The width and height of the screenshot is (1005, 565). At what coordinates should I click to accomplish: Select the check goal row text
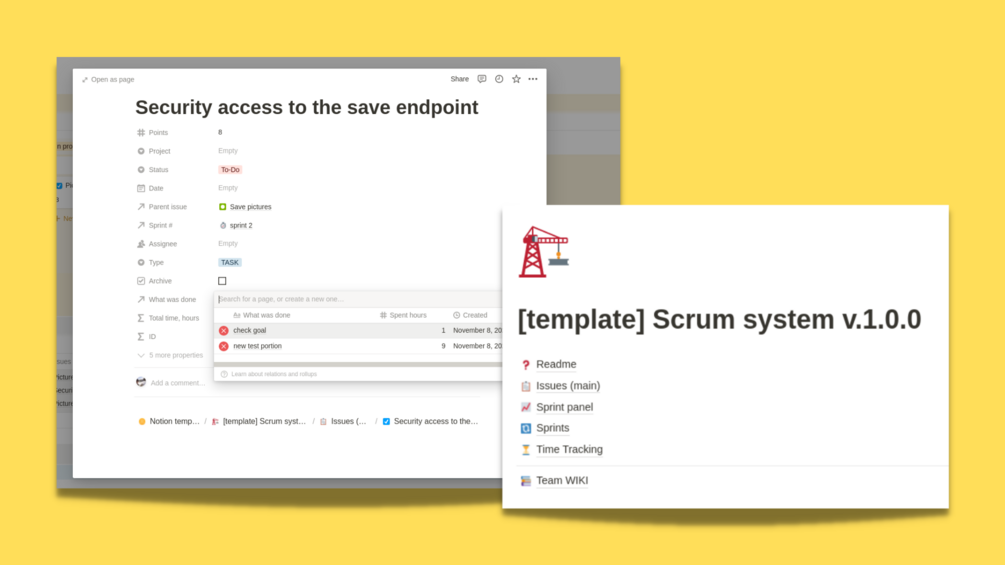(x=249, y=331)
